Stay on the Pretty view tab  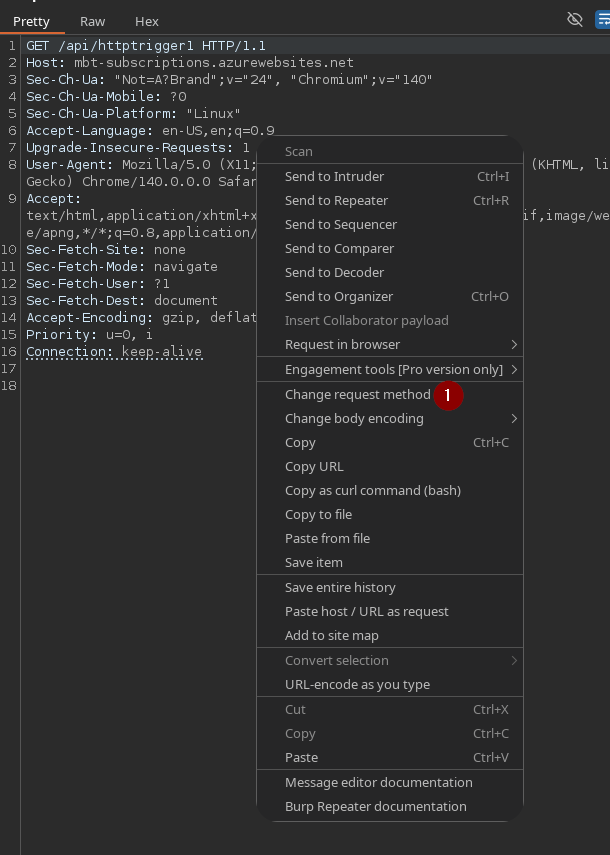(x=31, y=21)
